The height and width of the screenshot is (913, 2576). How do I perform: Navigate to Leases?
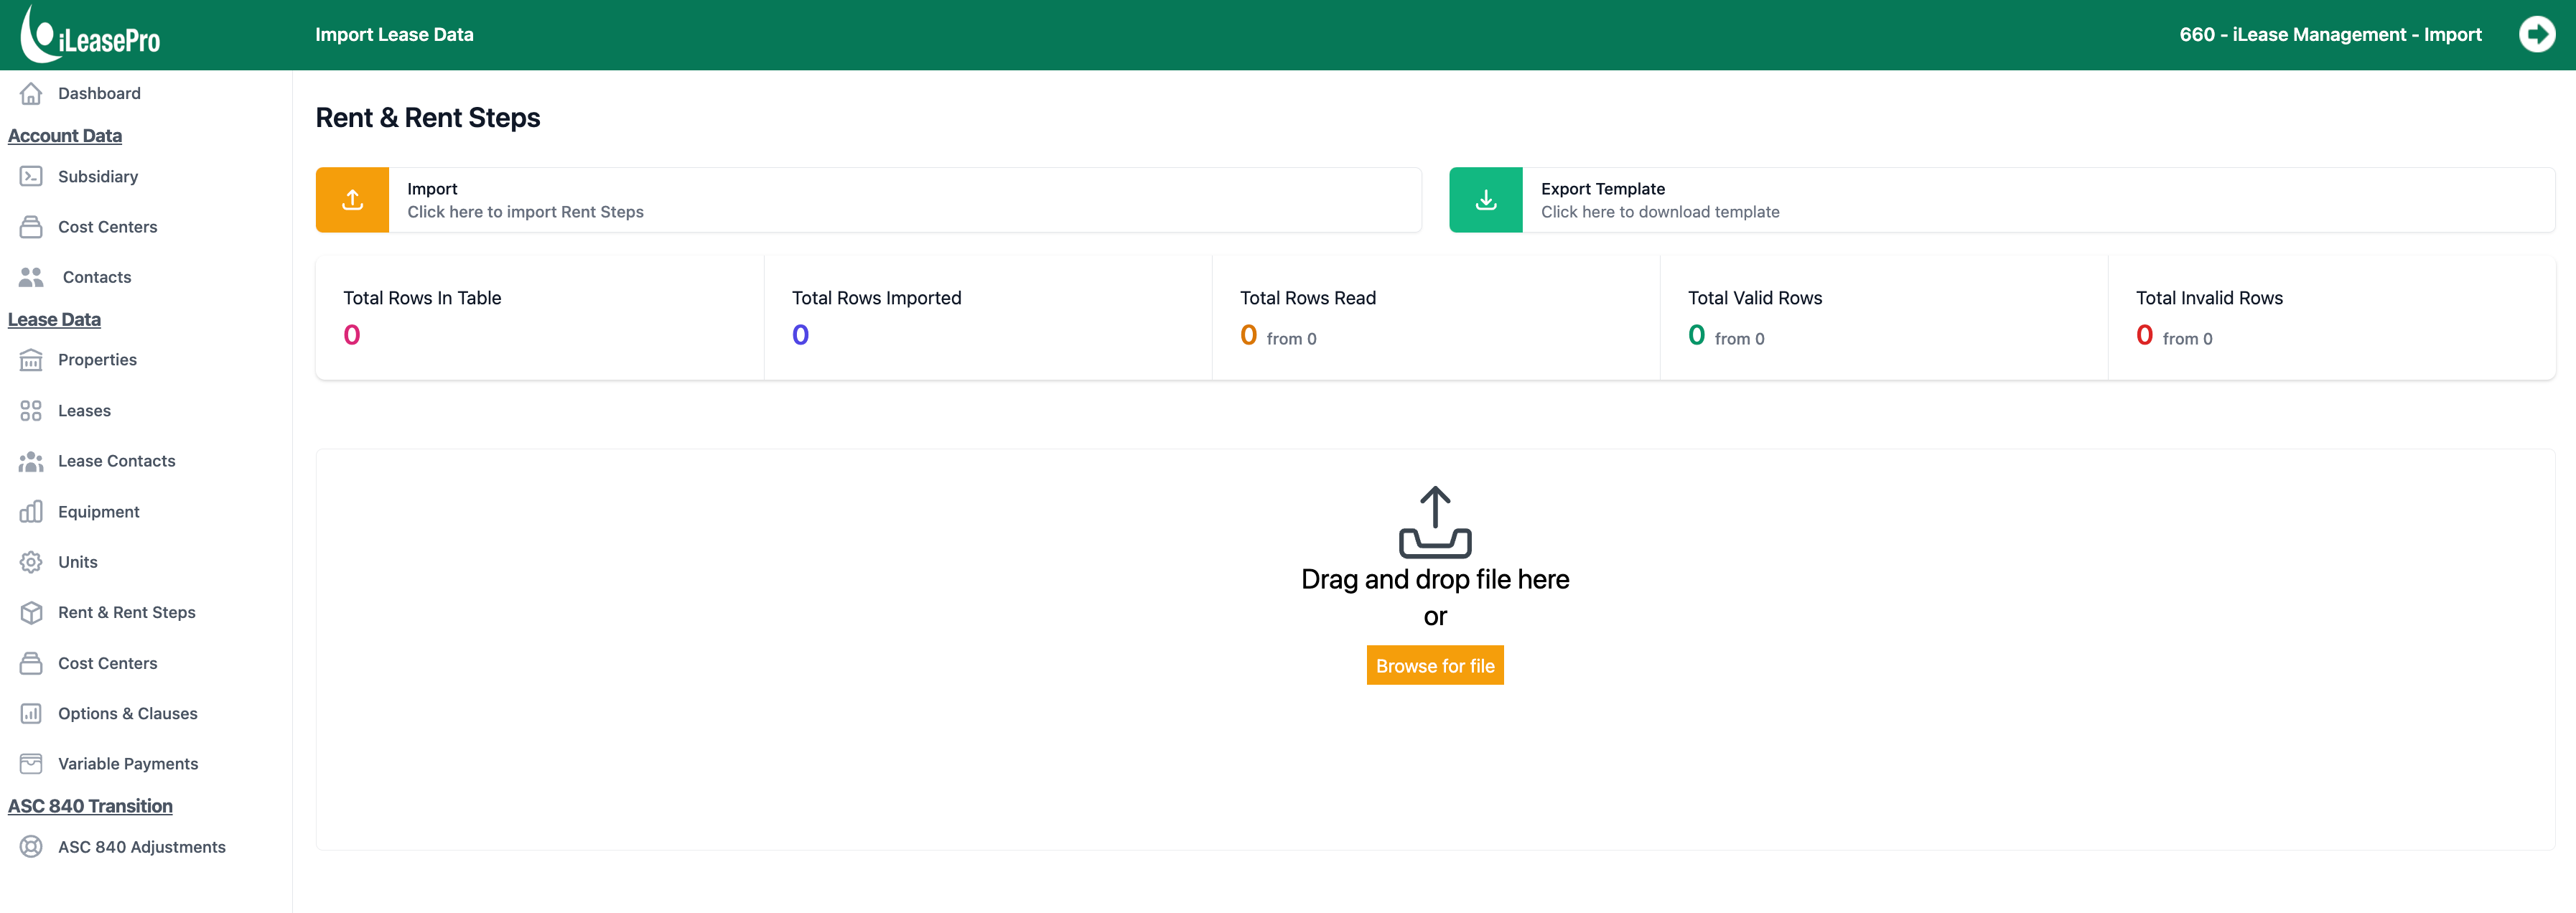[84, 411]
